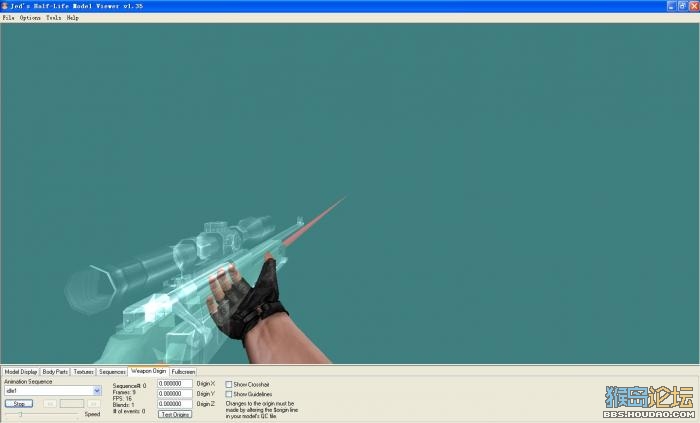Close the Model Viewer window
700x423 pixels.
(694, 6)
